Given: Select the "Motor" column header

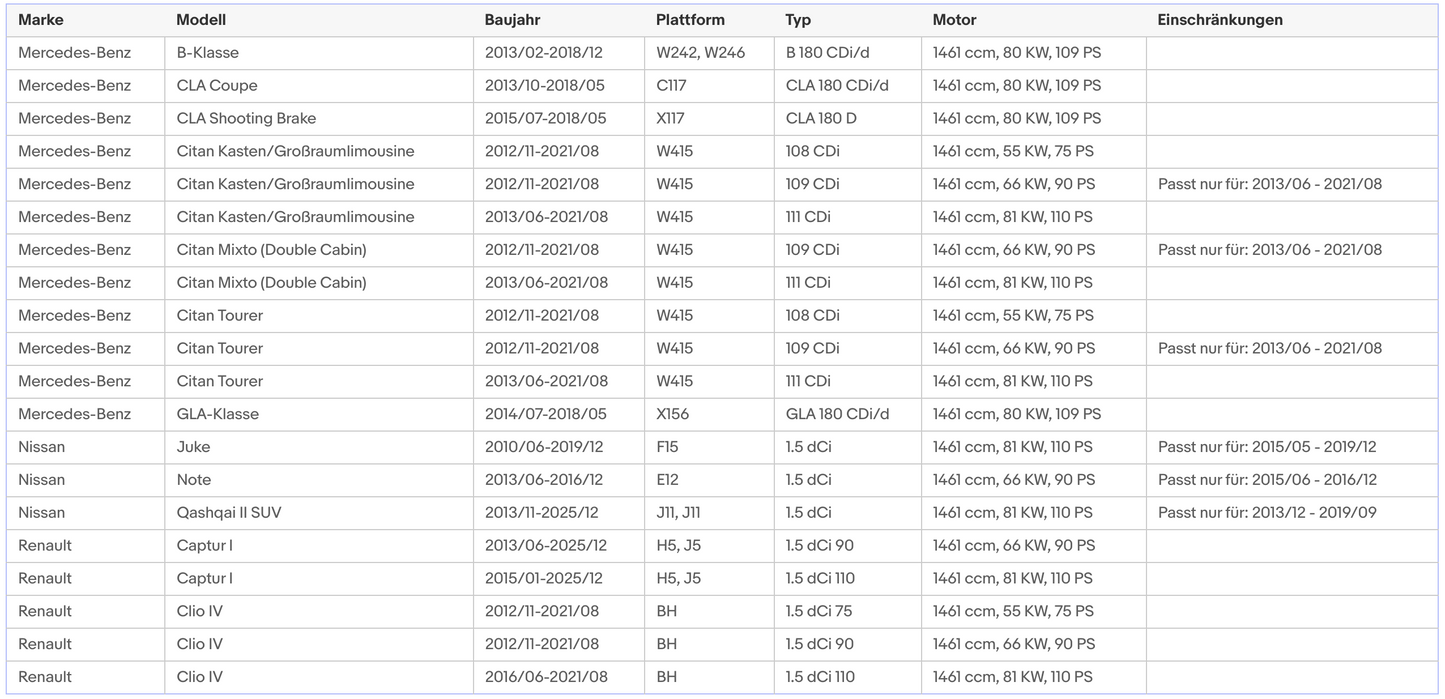Looking at the screenshot, I should [x=955, y=20].
